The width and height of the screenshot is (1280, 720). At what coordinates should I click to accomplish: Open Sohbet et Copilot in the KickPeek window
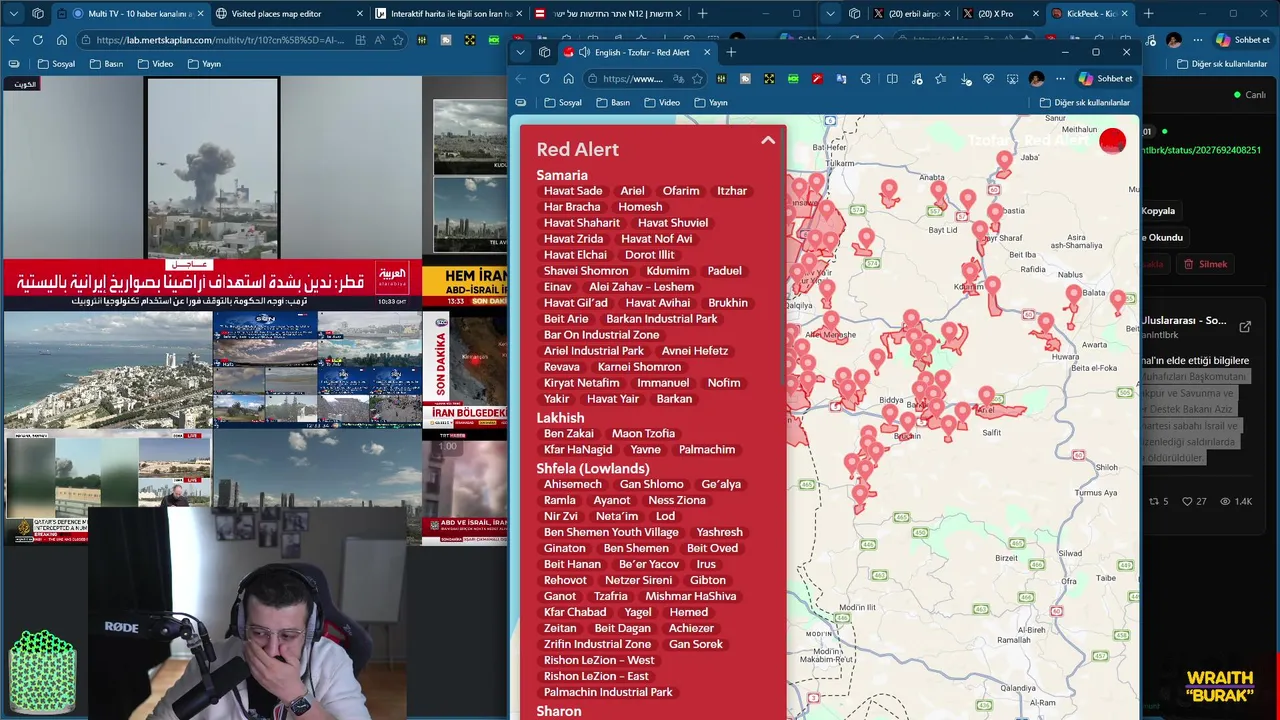coord(1244,40)
